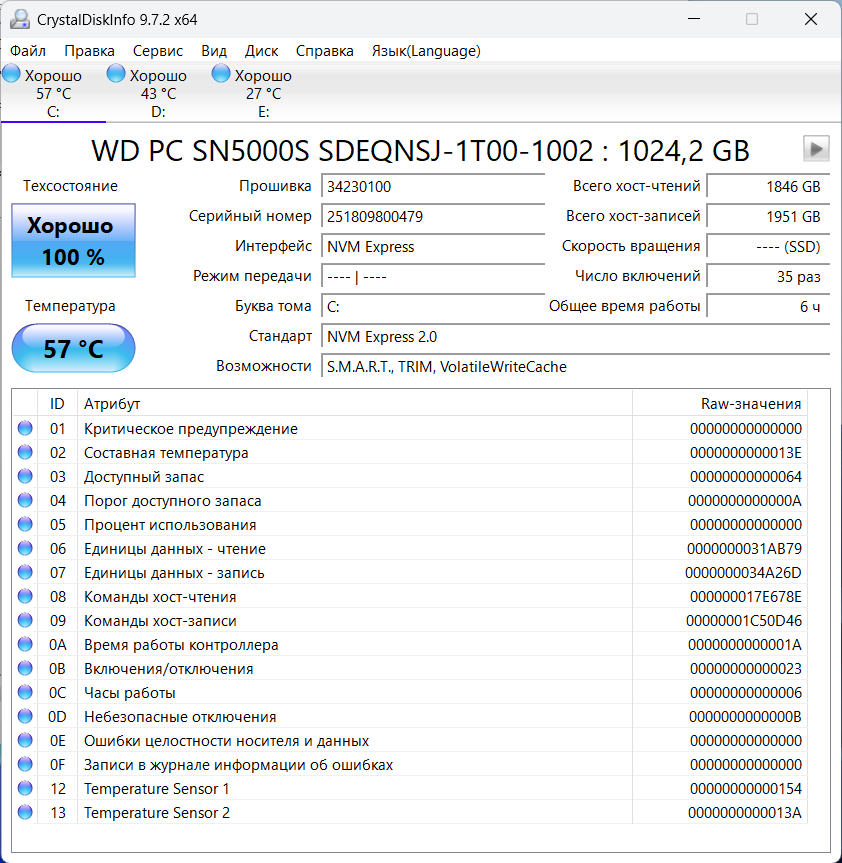Click status orb for Команды хост-записи row
842x863 pixels.
click(x=25, y=620)
